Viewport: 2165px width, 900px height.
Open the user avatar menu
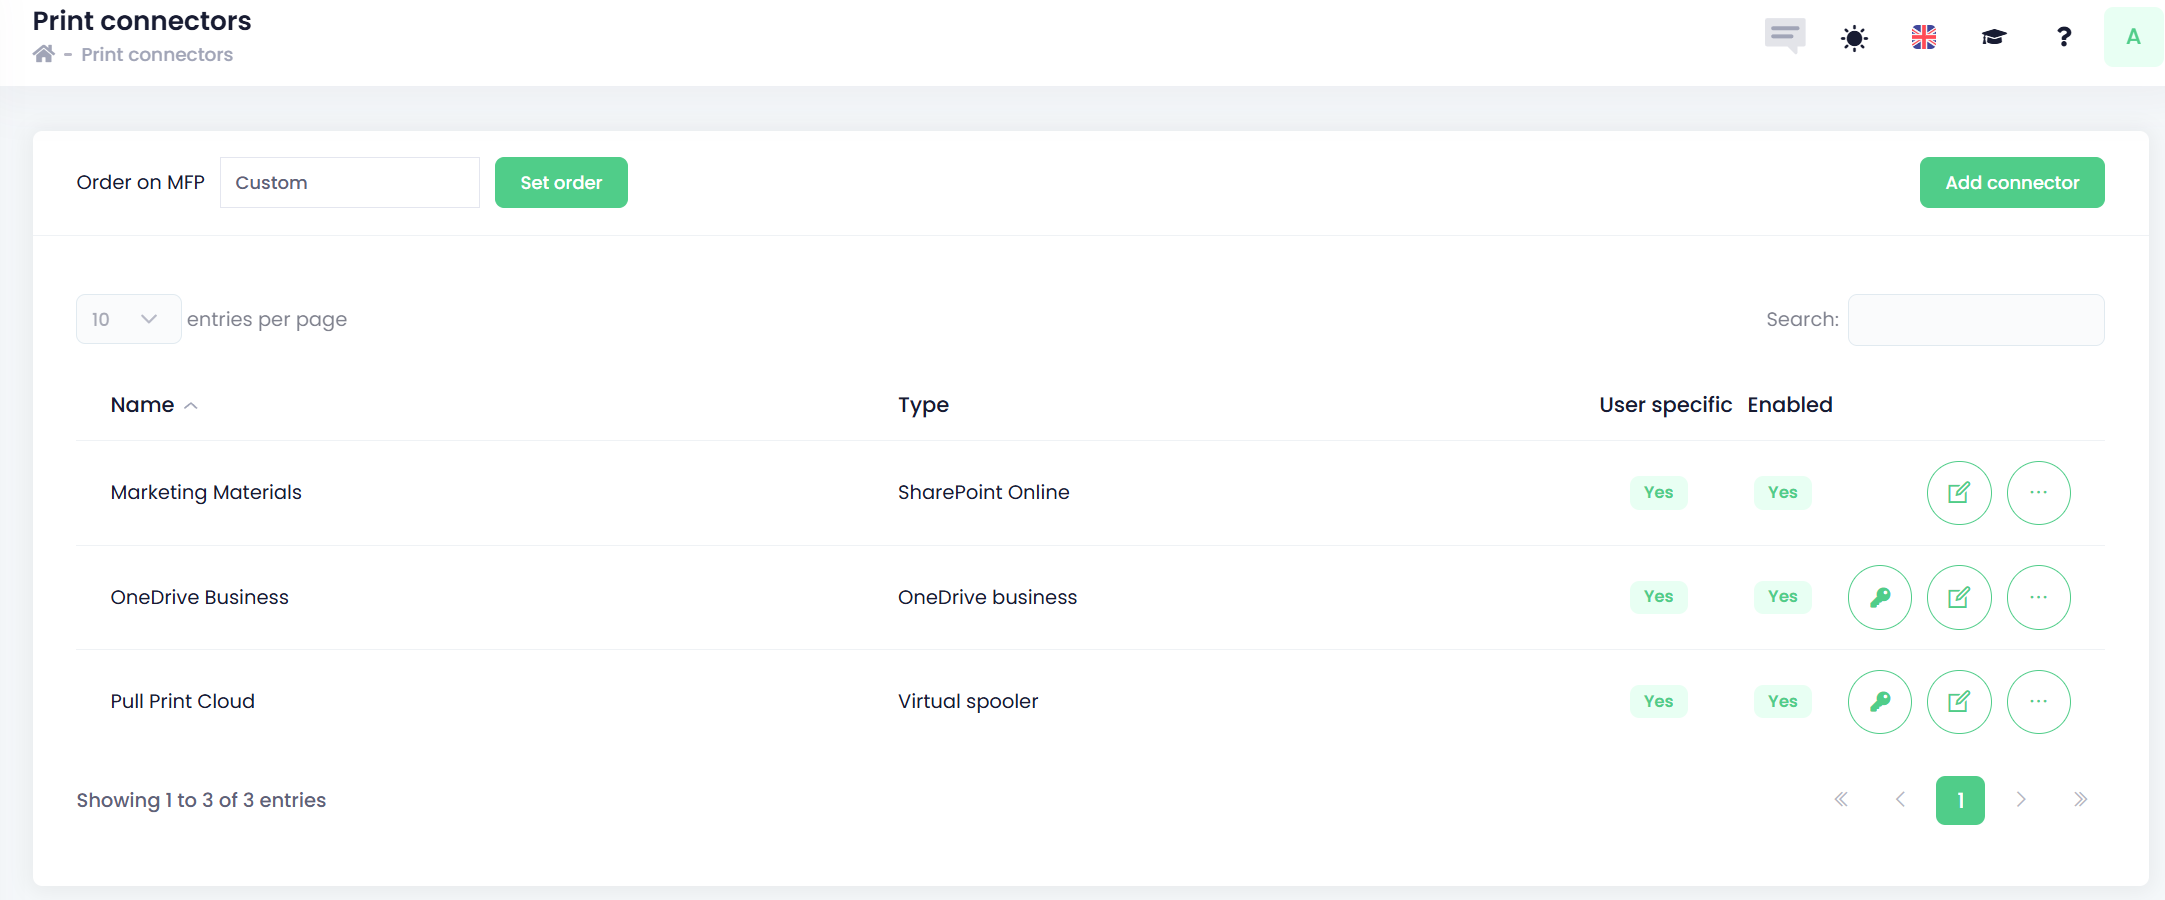click(x=2133, y=38)
